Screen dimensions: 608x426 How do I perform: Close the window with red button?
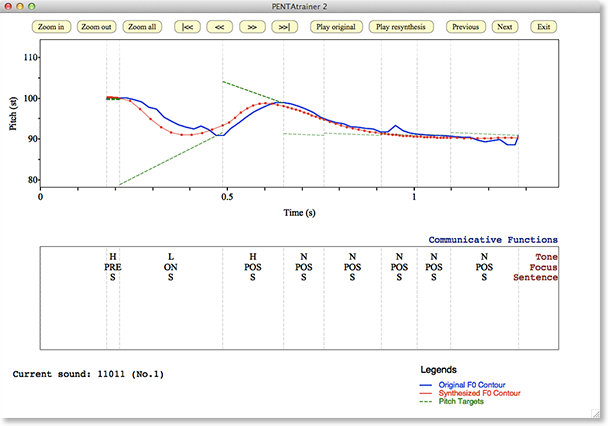click(x=8, y=6)
